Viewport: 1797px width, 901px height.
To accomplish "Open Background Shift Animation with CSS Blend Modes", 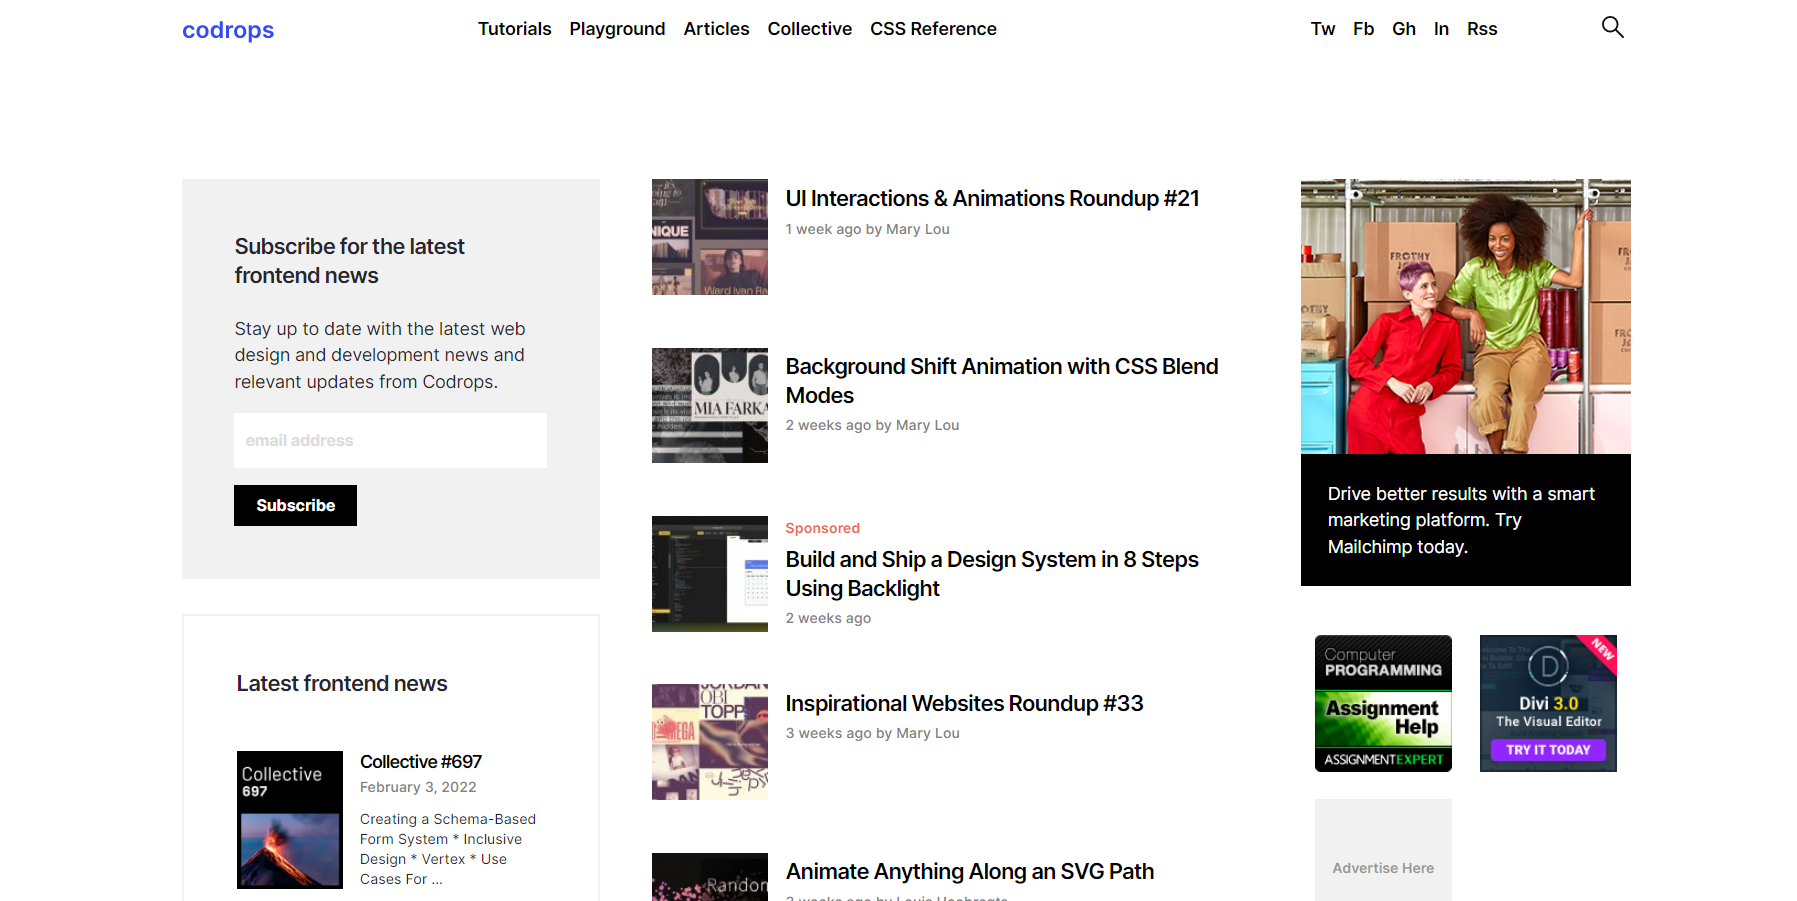I will [x=1002, y=381].
